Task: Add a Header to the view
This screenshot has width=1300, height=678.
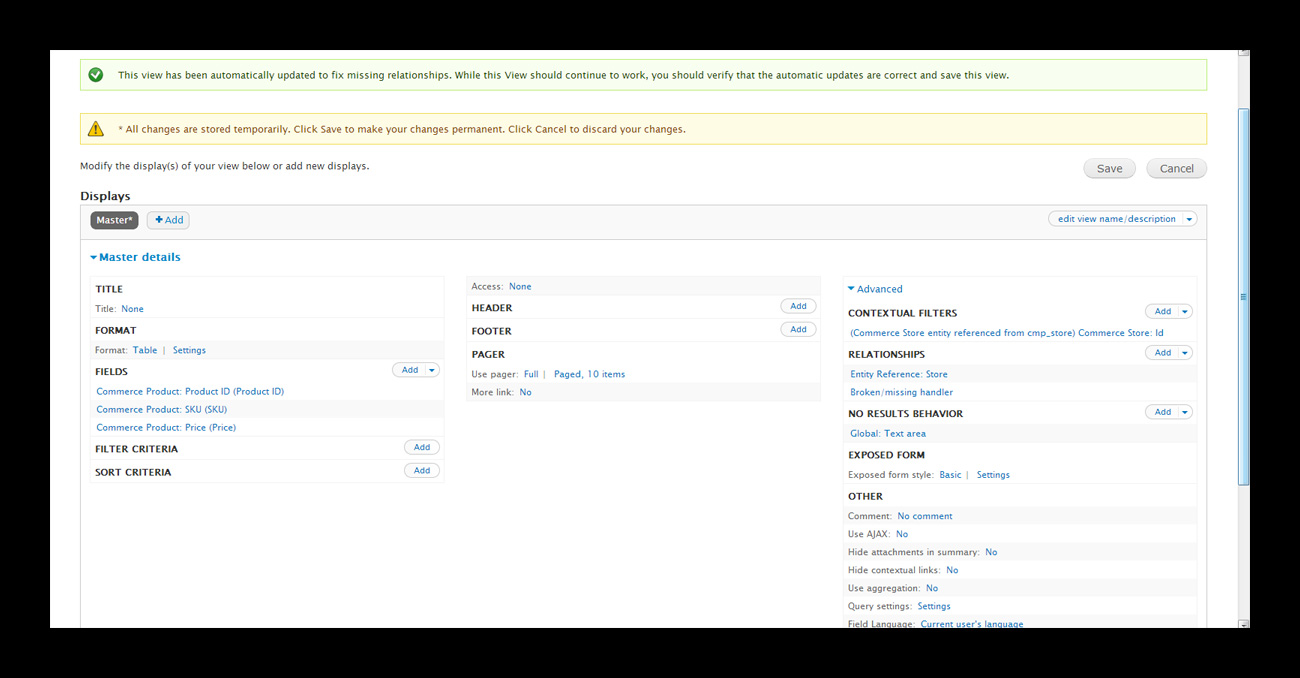Action: coord(798,306)
